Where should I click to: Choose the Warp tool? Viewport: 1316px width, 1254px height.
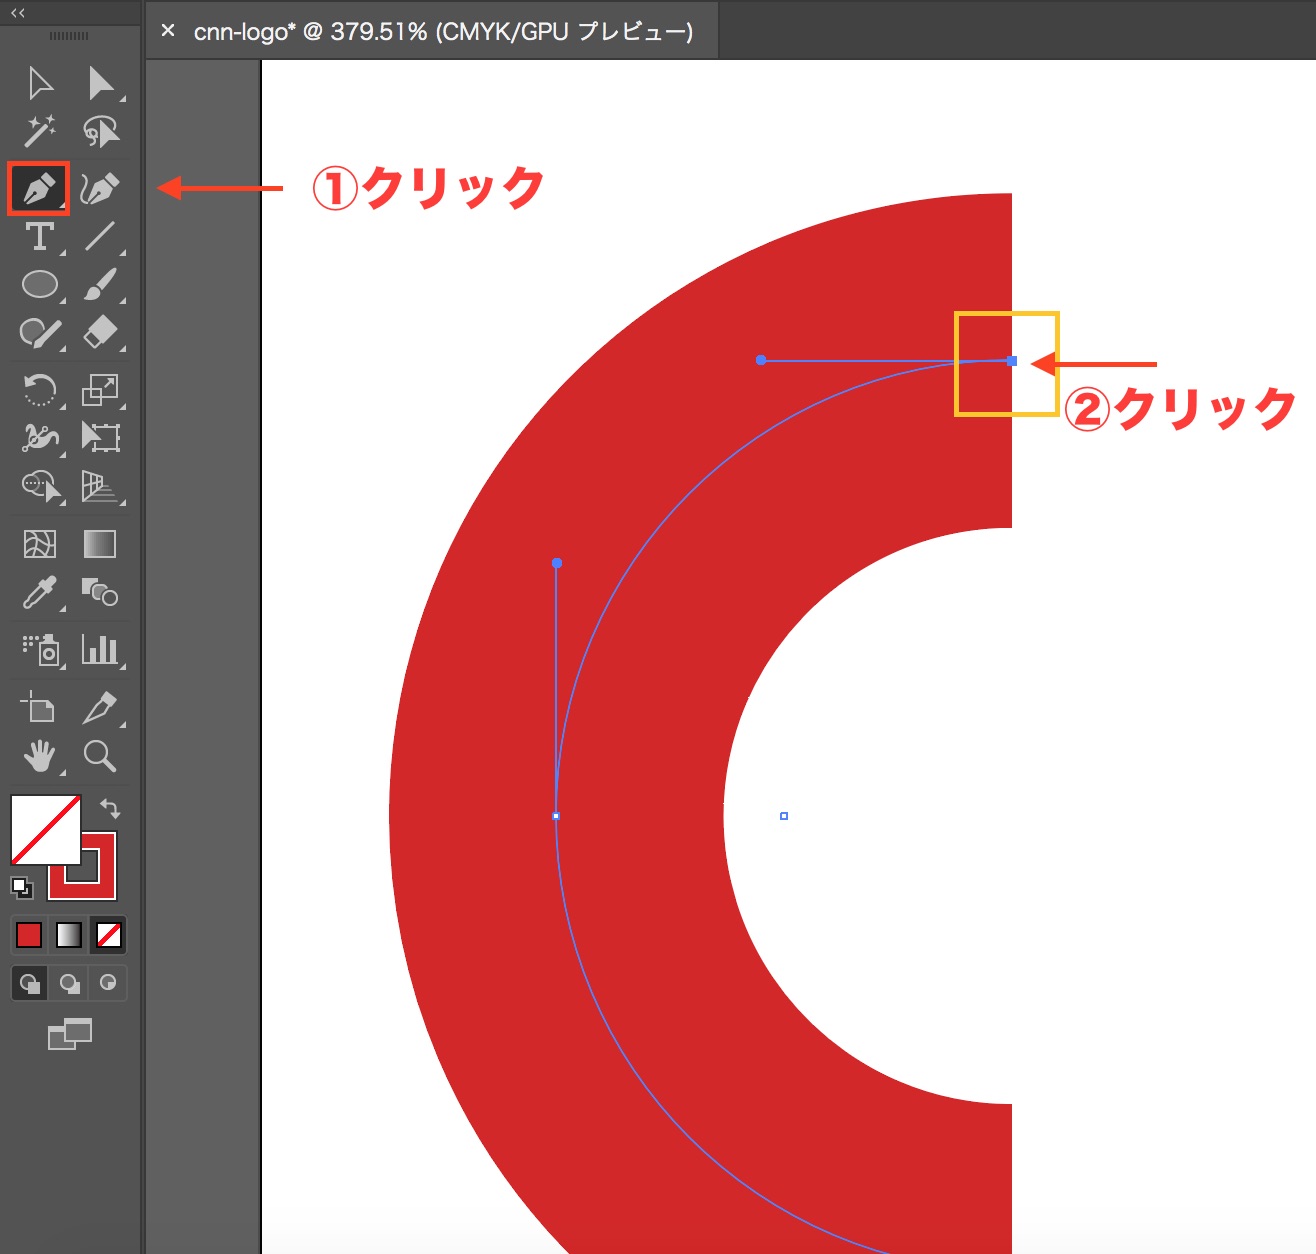click(40, 437)
